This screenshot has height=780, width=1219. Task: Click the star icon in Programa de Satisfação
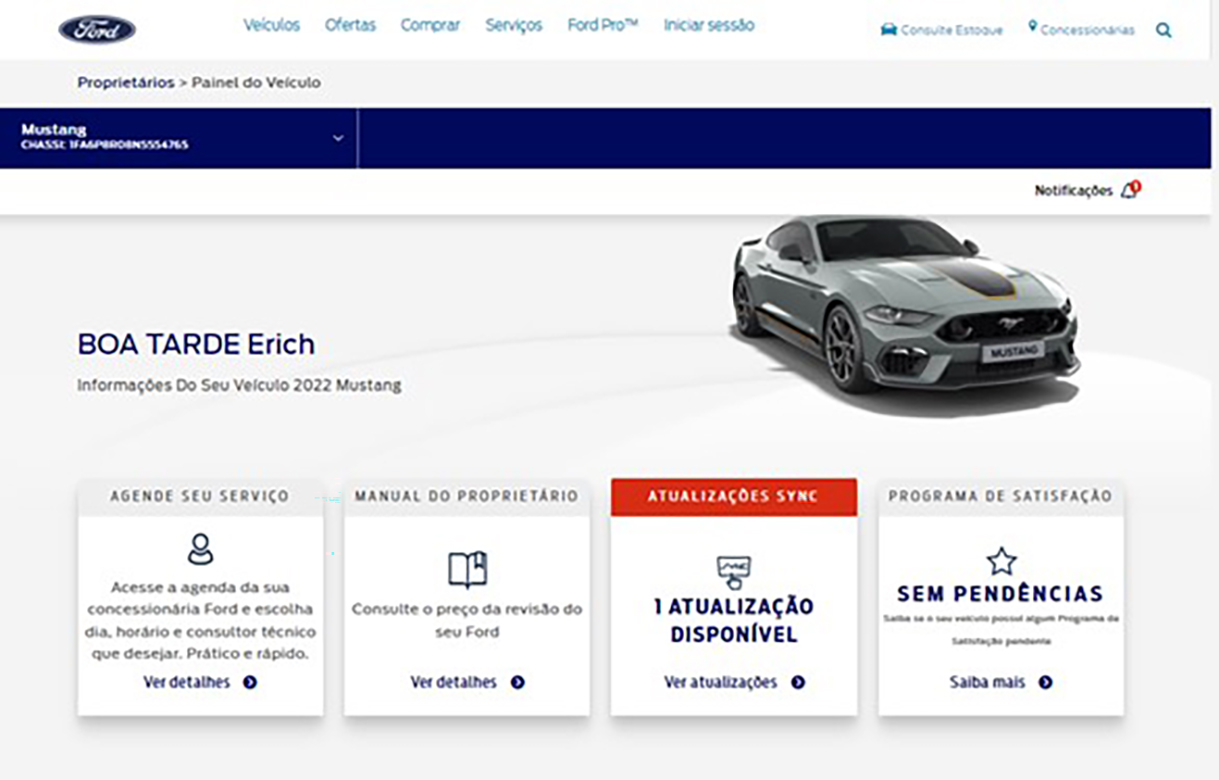pyautogui.click(x=1001, y=561)
